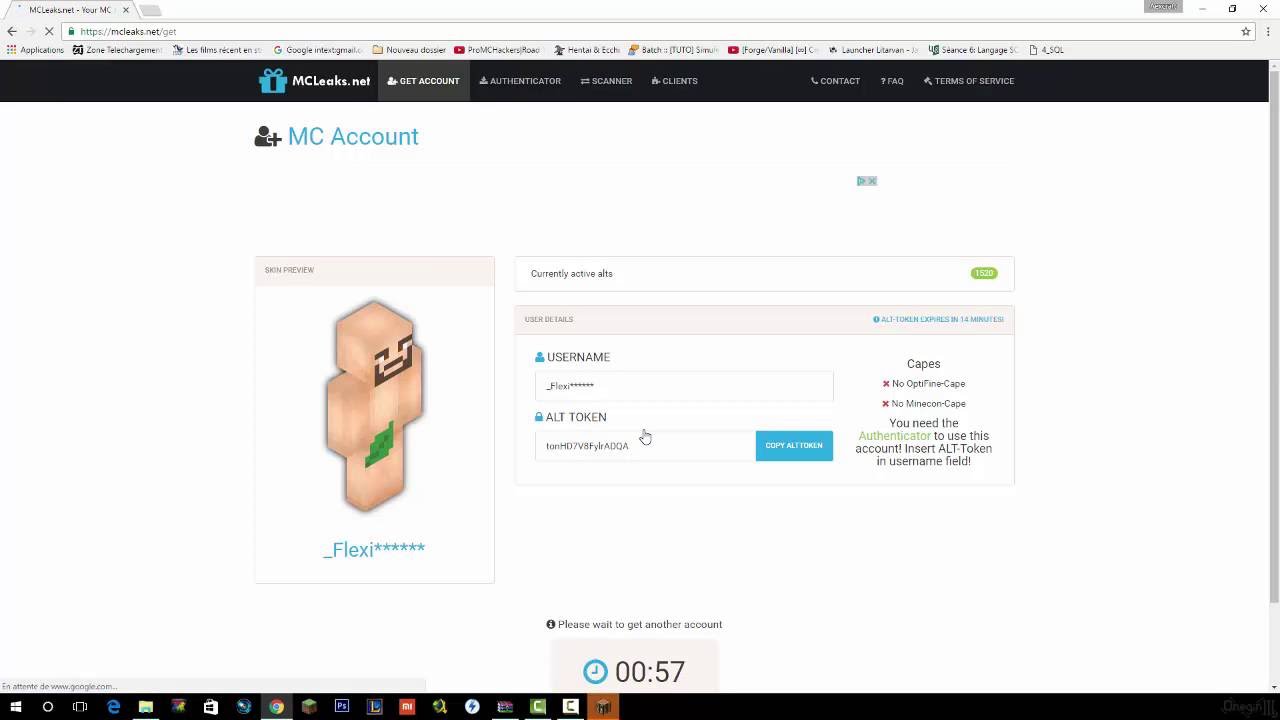Click the 1520 active alts badge

pyautogui.click(x=984, y=273)
